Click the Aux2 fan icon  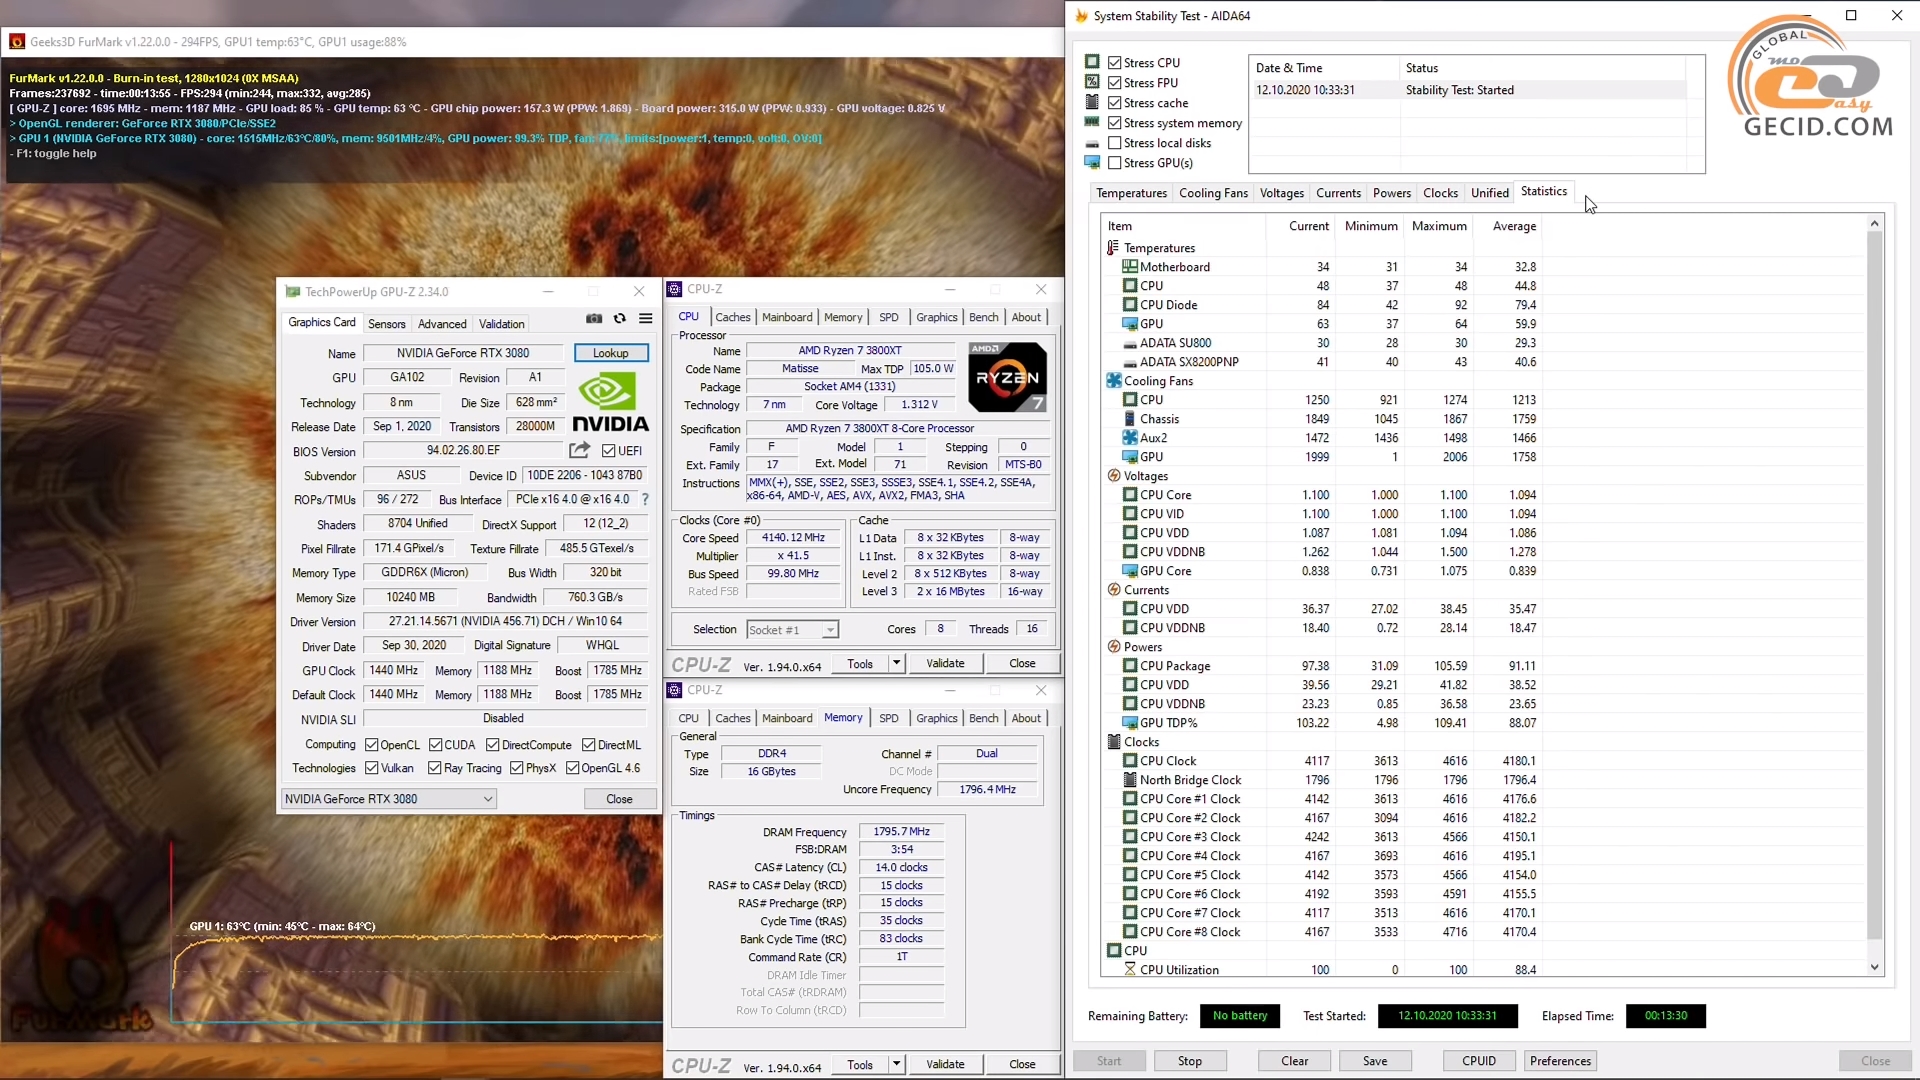(1130, 438)
